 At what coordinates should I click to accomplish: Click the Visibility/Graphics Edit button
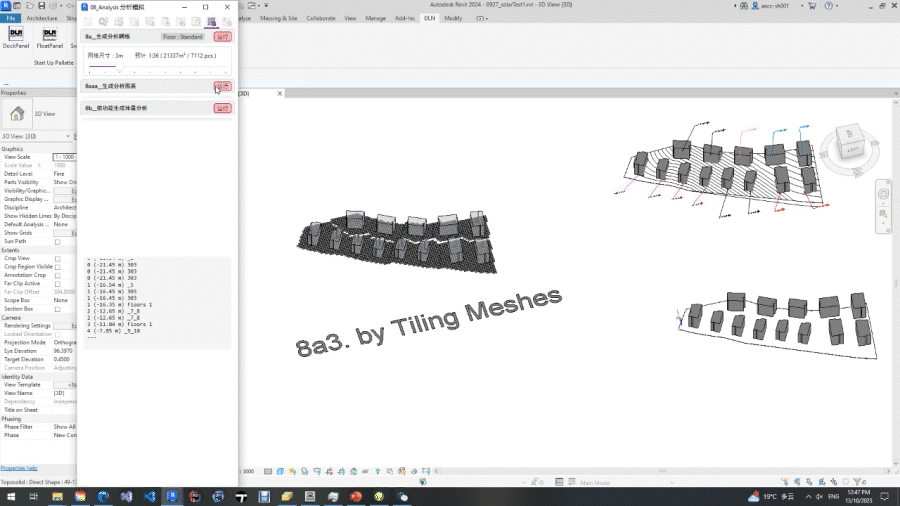coord(65,191)
